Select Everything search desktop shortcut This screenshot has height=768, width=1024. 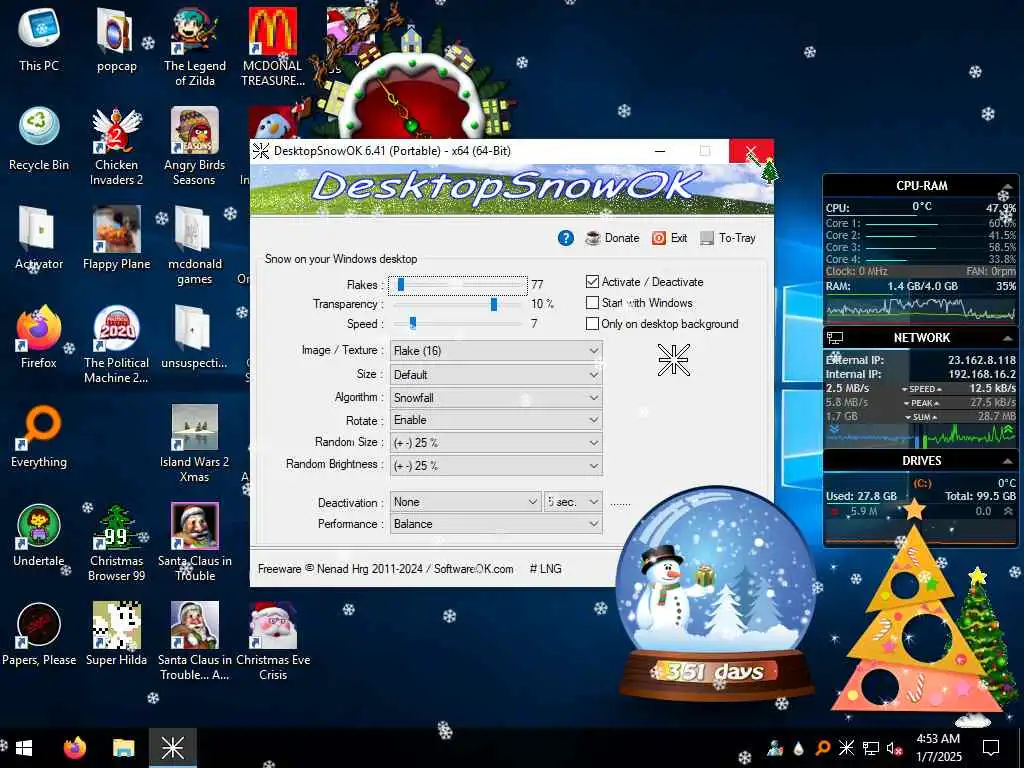(x=39, y=437)
